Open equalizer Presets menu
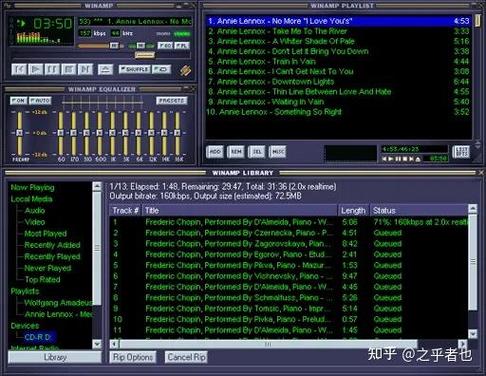The width and height of the screenshot is (486, 376). (172, 100)
